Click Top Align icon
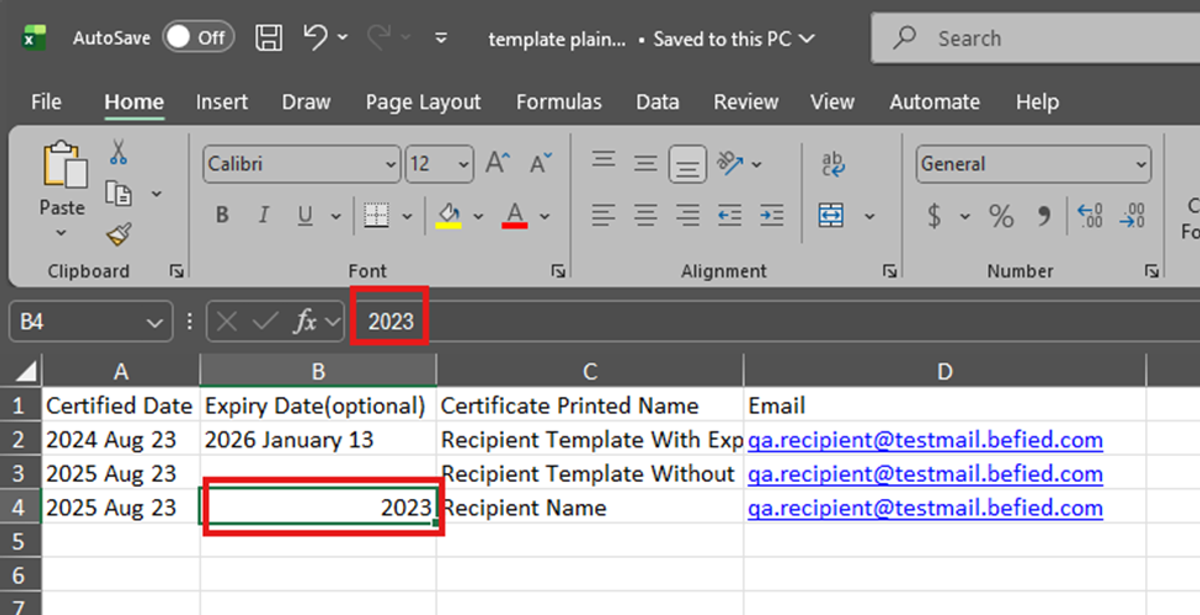This screenshot has height=615, width=1200. 603,161
